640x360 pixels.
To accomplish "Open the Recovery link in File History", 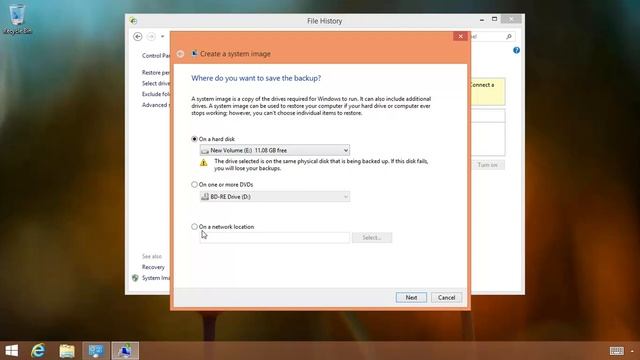I will click(x=153, y=267).
